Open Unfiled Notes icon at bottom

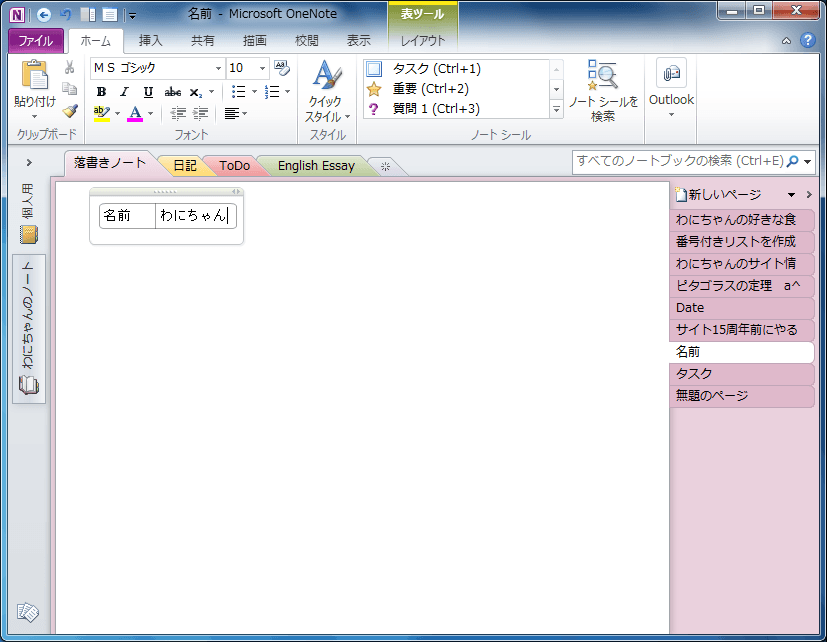28,612
